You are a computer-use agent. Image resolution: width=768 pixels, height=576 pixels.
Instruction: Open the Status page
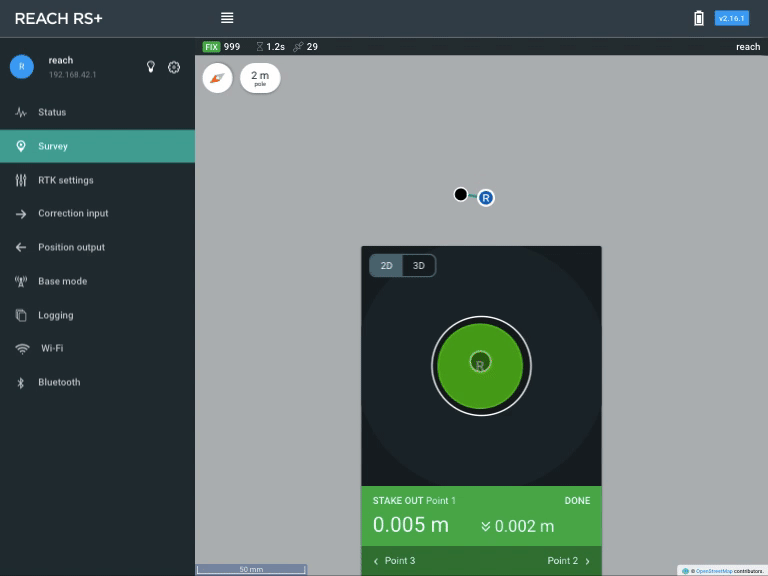(x=97, y=112)
